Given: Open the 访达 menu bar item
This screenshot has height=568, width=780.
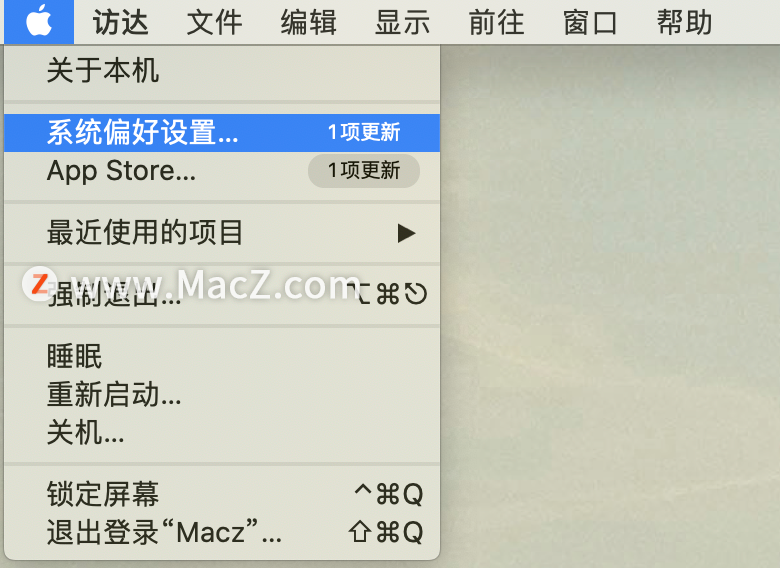Looking at the screenshot, I should 121,22.
